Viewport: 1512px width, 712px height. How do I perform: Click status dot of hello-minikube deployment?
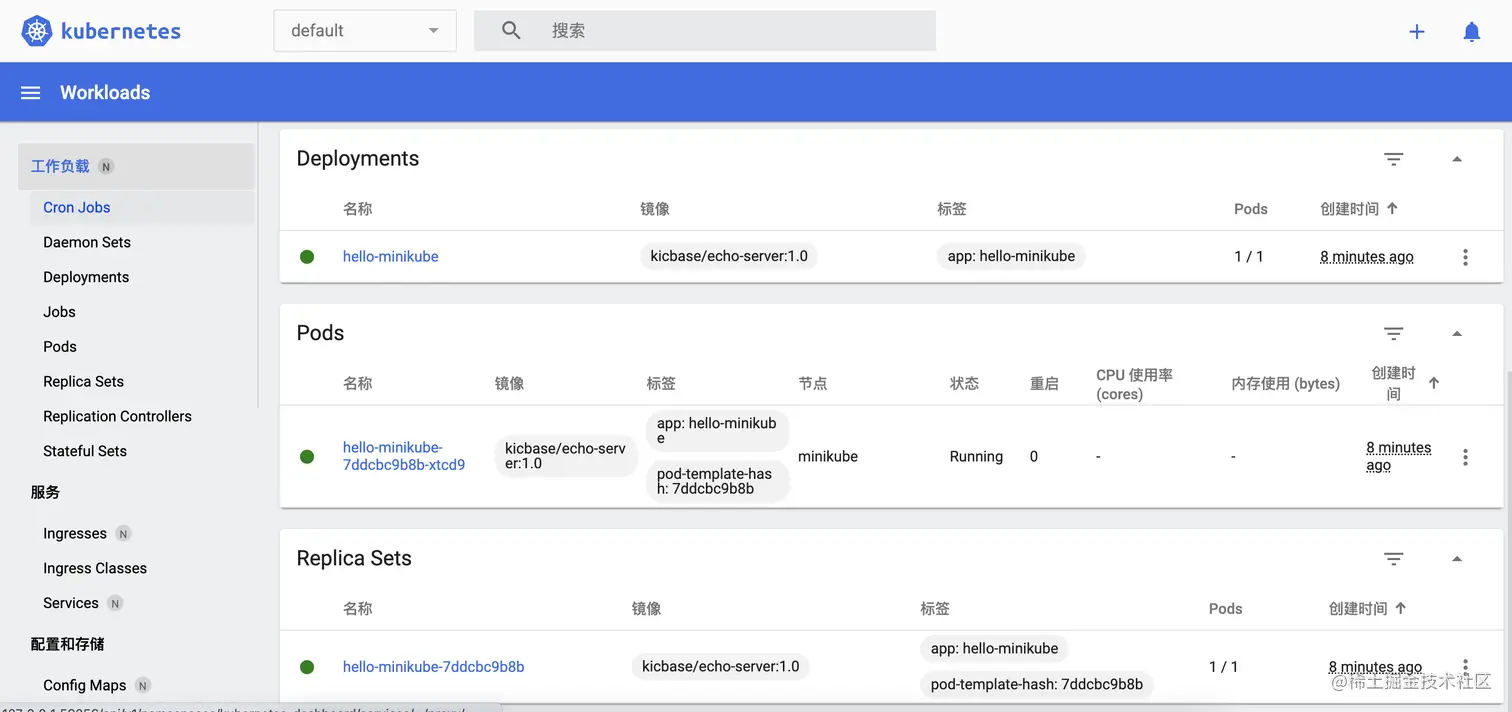pyautogui.click(x=307, y=257)
